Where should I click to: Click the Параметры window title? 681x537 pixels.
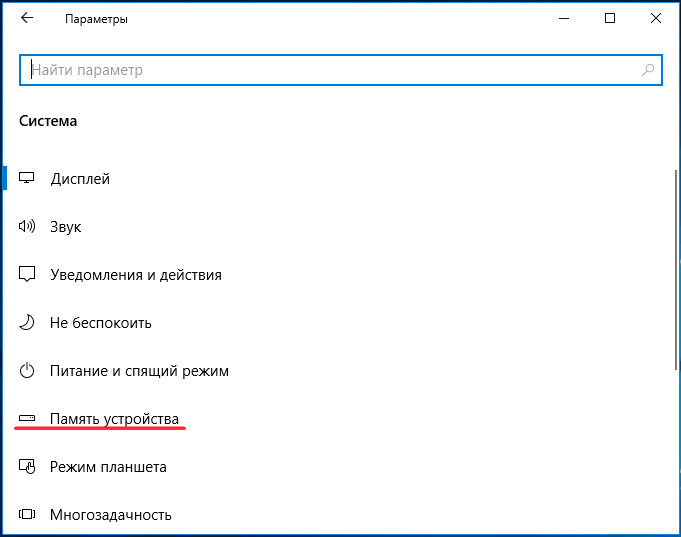(96, 19)
